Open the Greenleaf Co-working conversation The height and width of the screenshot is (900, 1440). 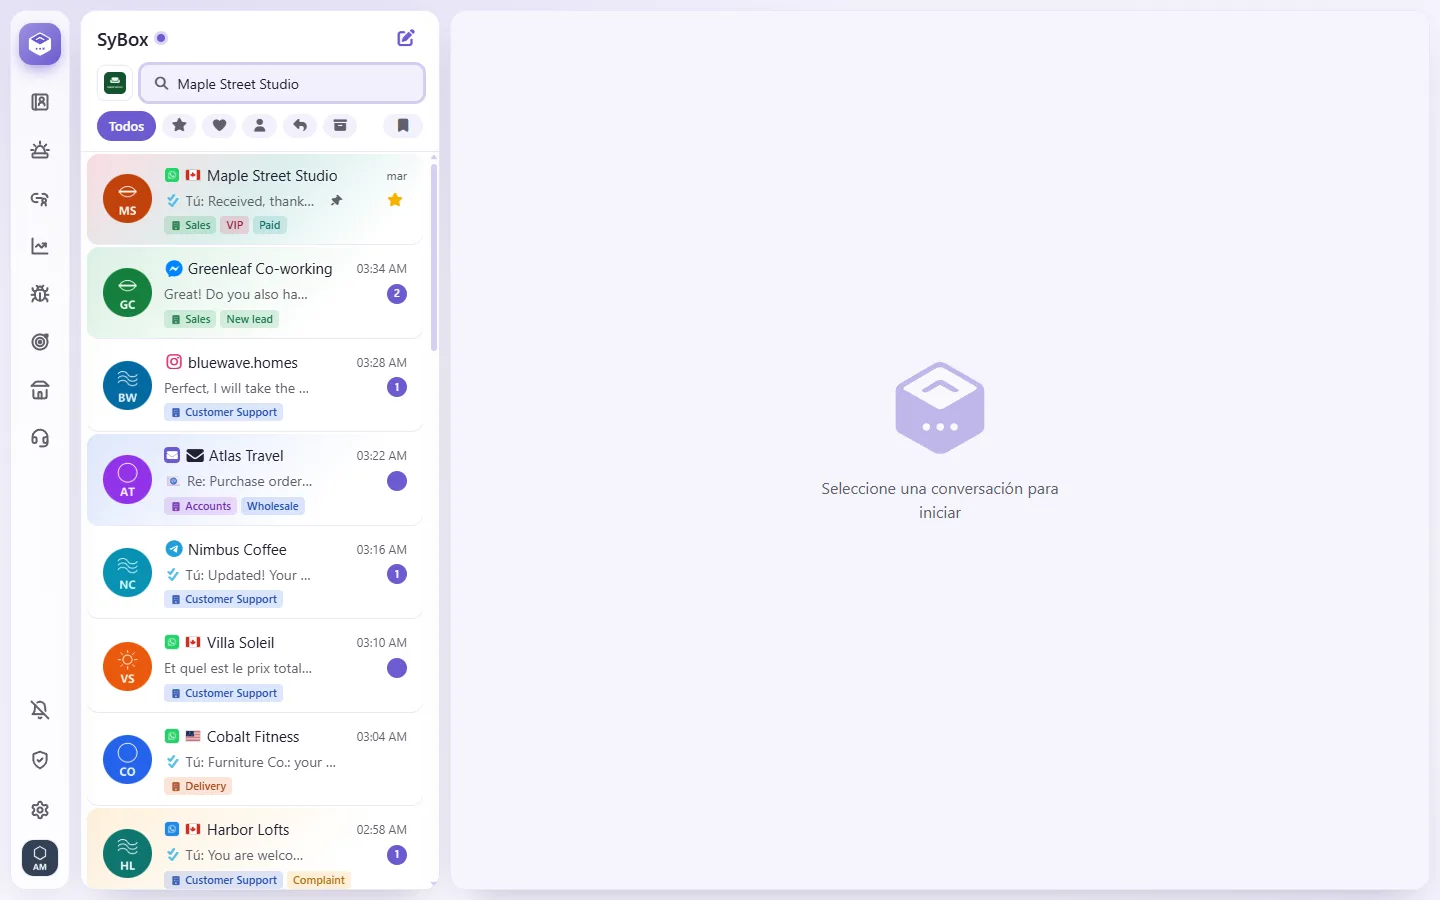[x=255, y=292]
